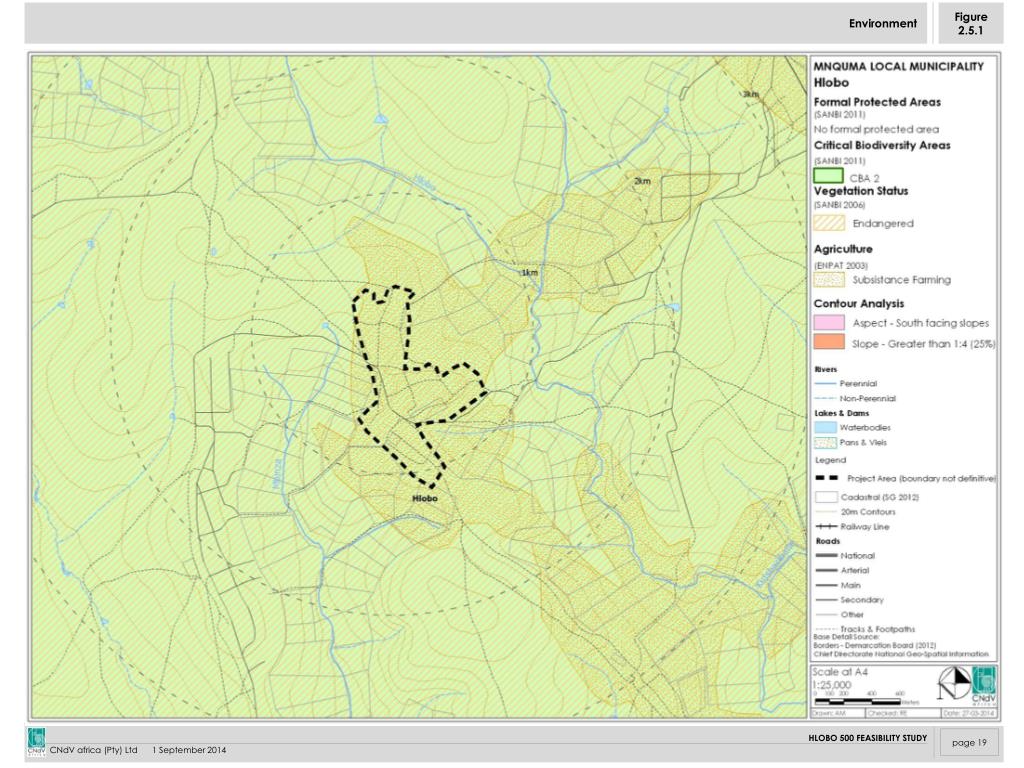The height and width of the screenshot is (768, 1024).
Task: Click the Railway Line legend symbol
Action: point(826,526)
